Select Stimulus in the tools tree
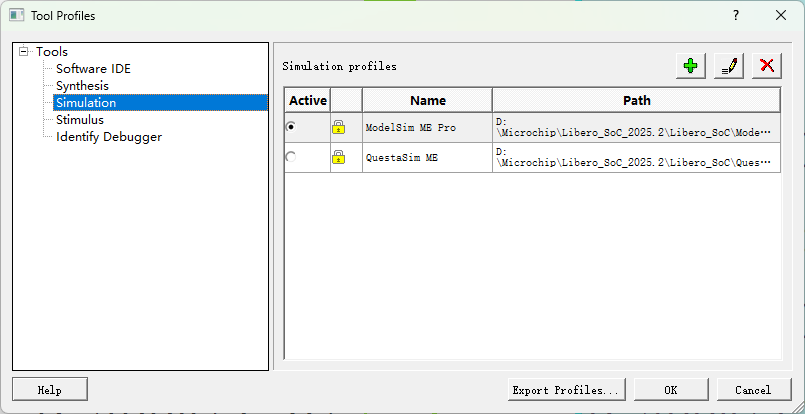The height and width of the screenshot is (414, 805). 80,120
